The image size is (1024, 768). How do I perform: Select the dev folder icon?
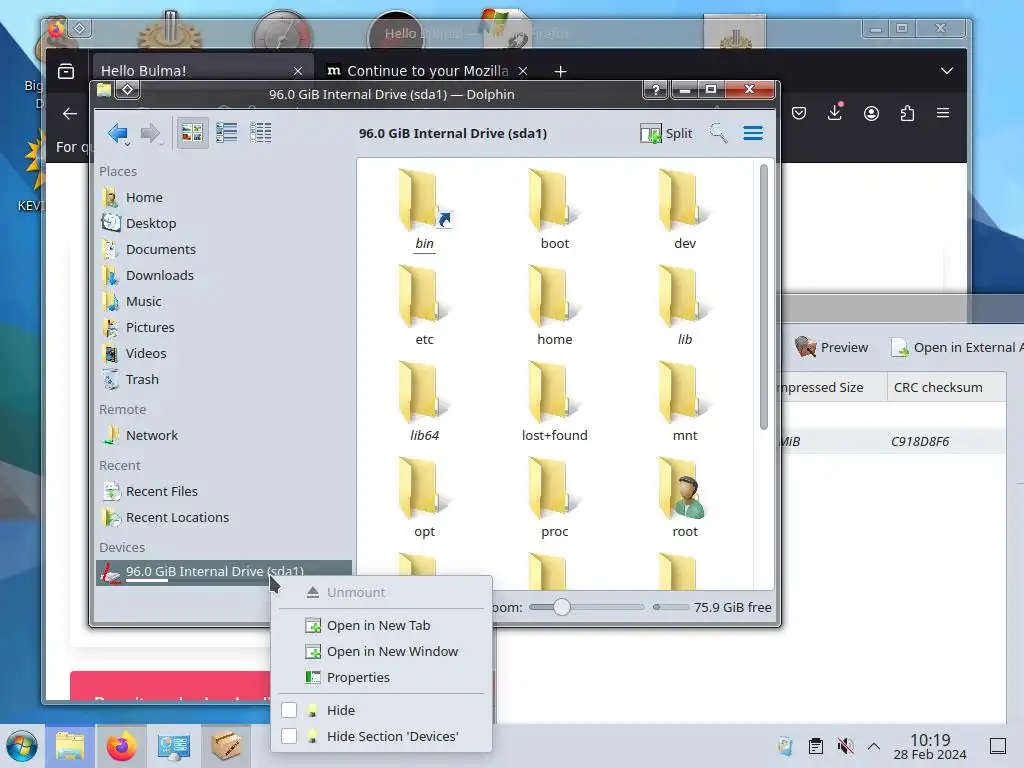click(684, 200)
